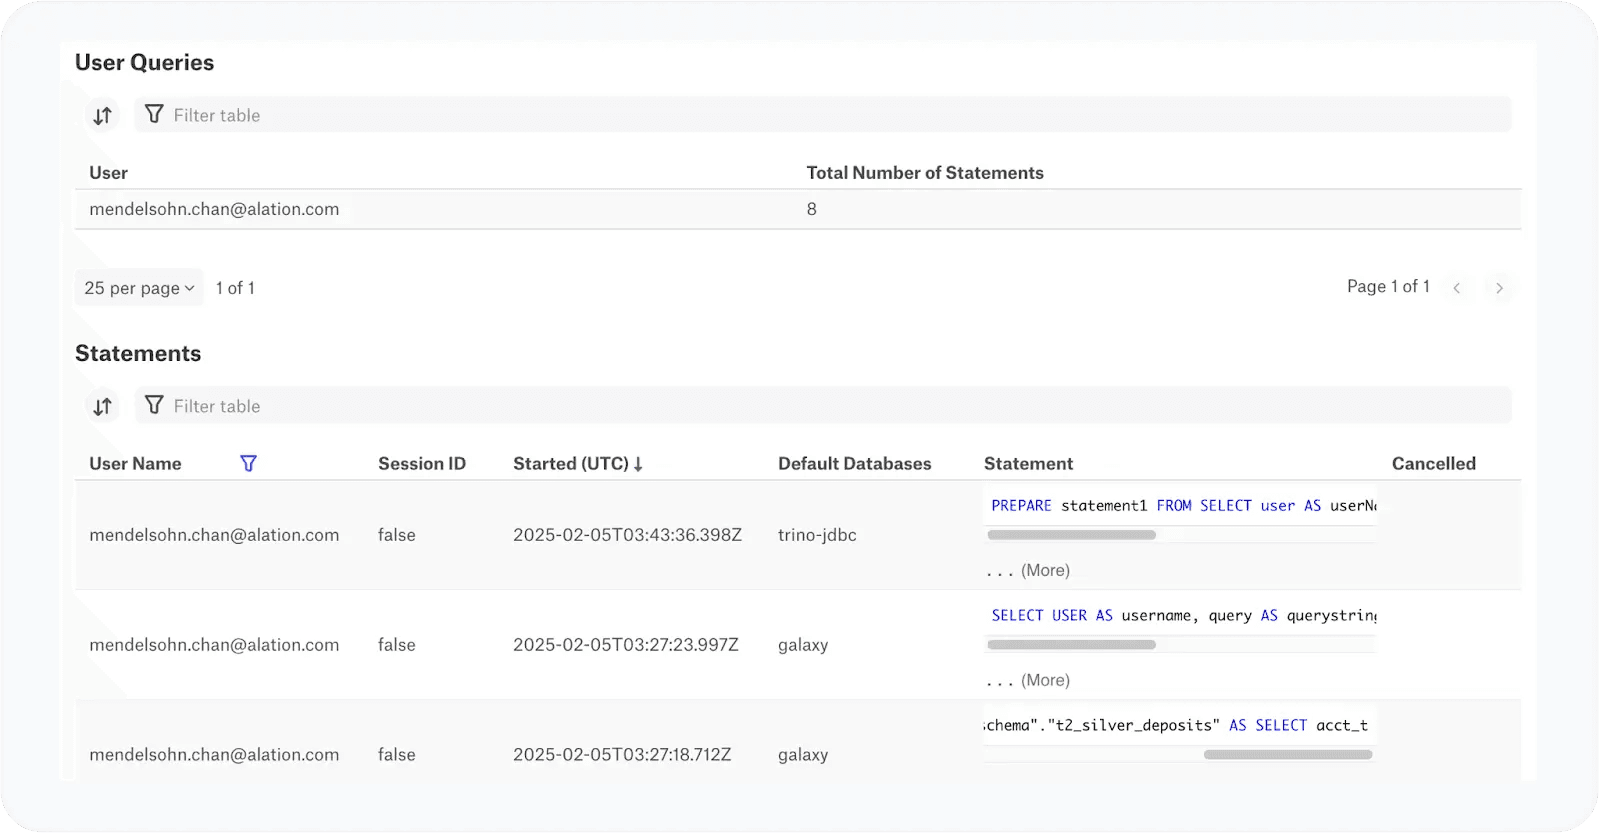Click the Statement column header
The height and width of the screenshot is (834, 1600).
pyautogui.click(x=1028, y=464)
